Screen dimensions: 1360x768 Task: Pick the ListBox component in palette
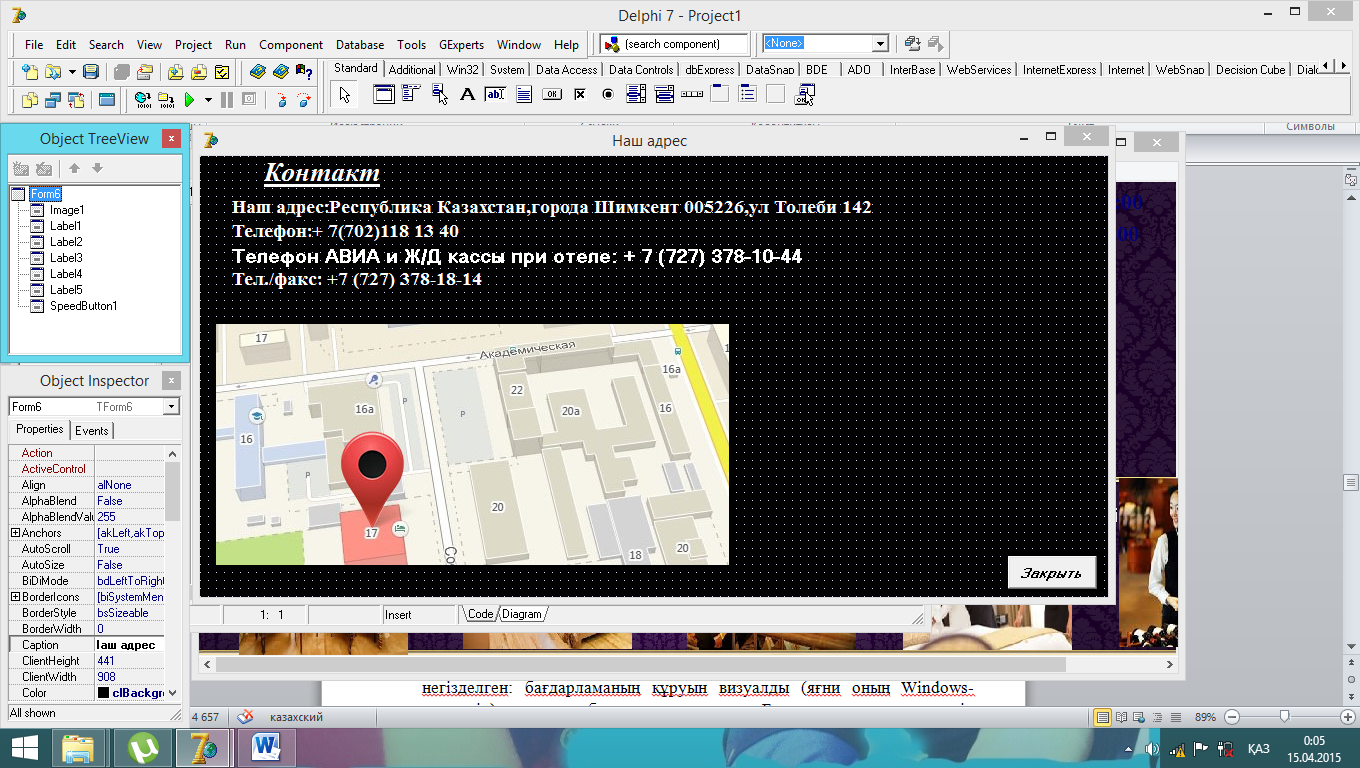(635, 95)
